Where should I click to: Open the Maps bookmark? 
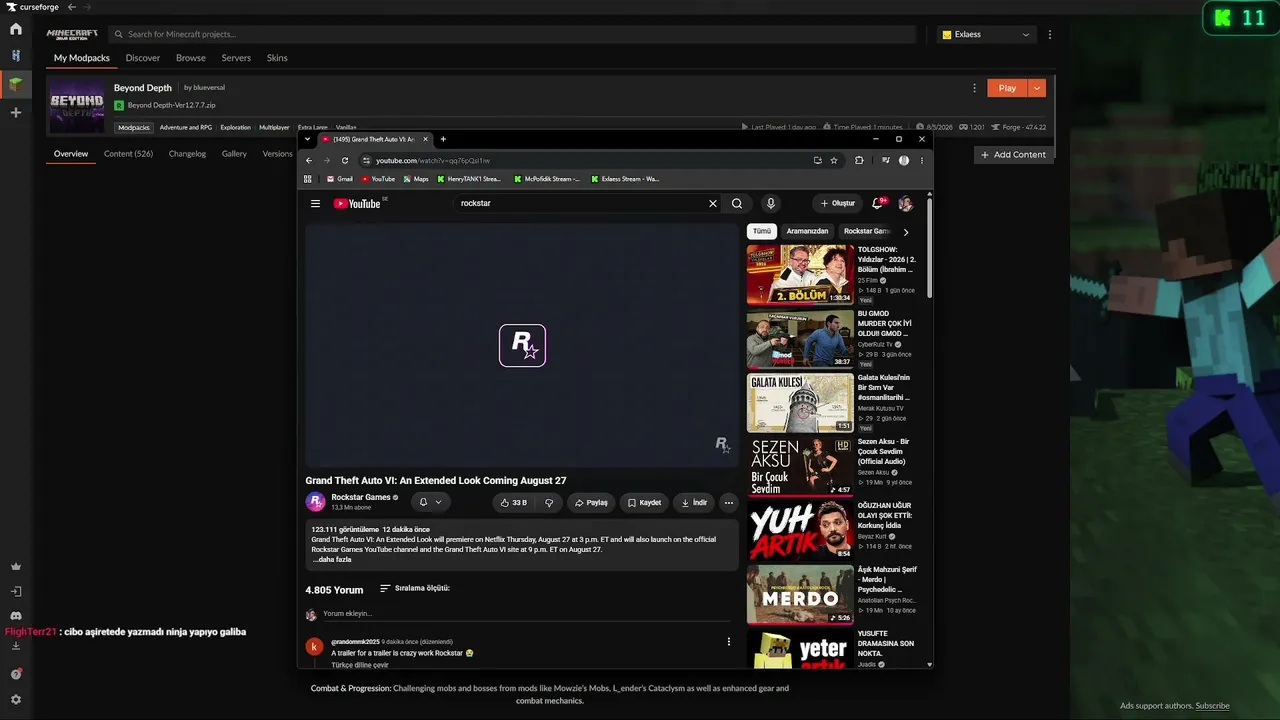pos(415,179)
